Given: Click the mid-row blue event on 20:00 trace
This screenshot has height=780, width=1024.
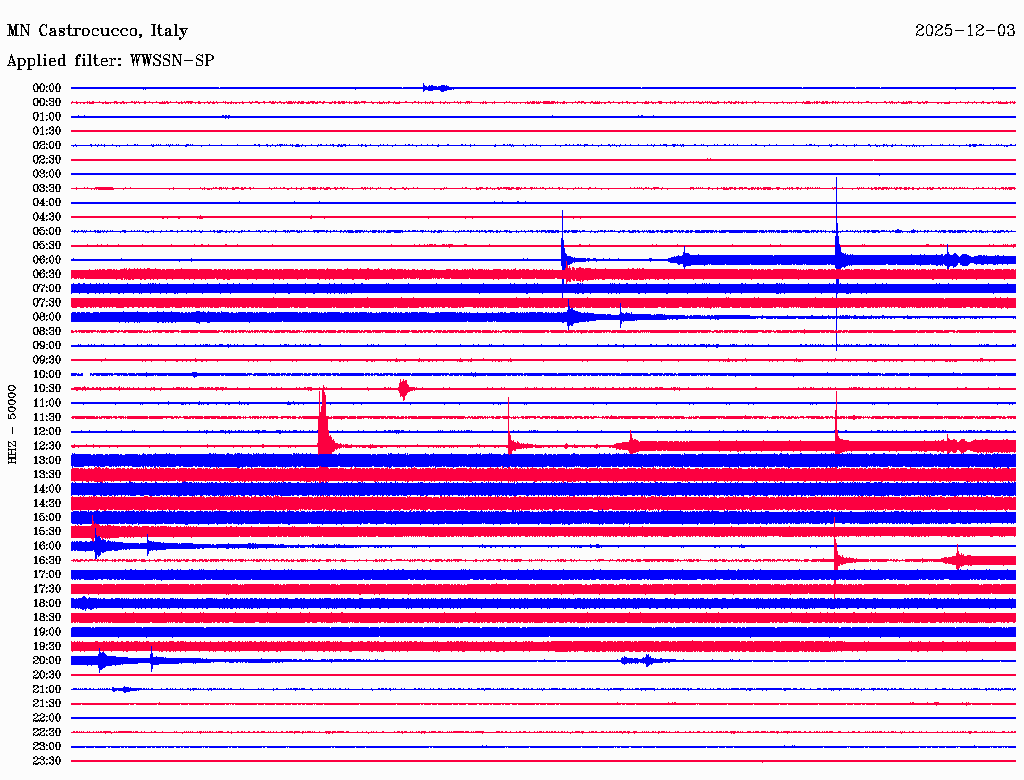Looking at the screenshot, I should click(638, 661).
